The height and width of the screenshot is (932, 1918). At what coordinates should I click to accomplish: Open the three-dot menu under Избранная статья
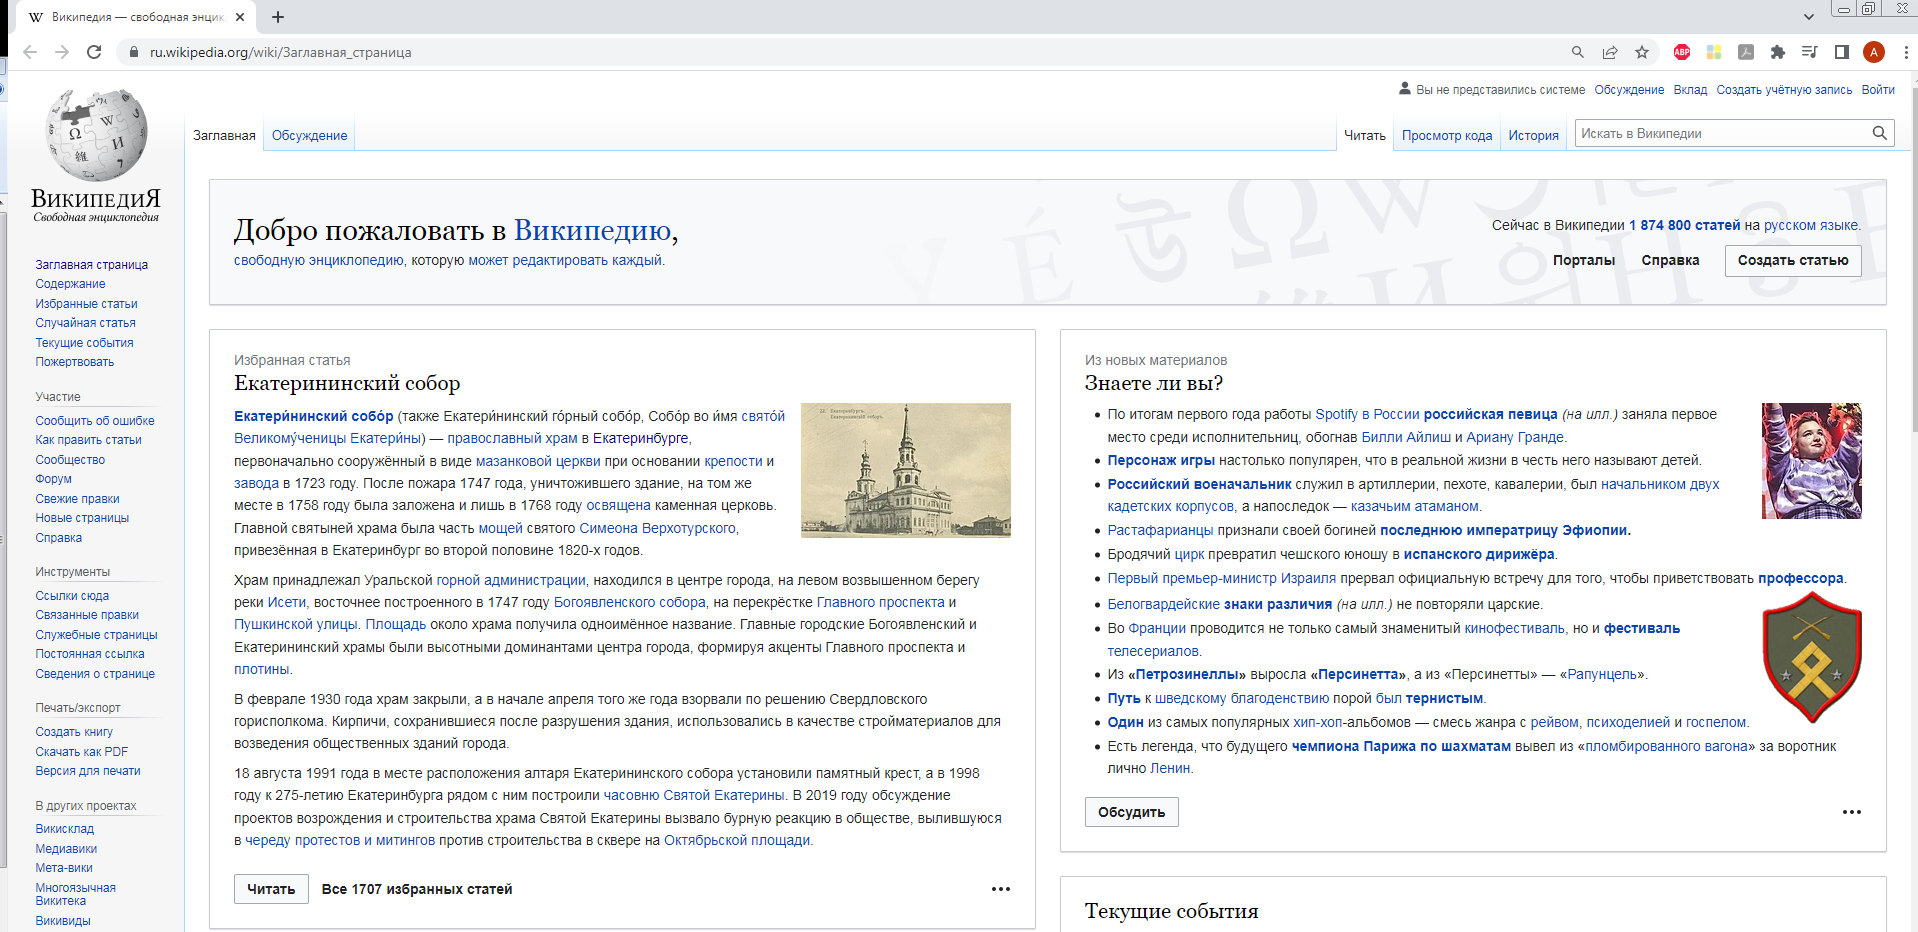click(1001, 889)
